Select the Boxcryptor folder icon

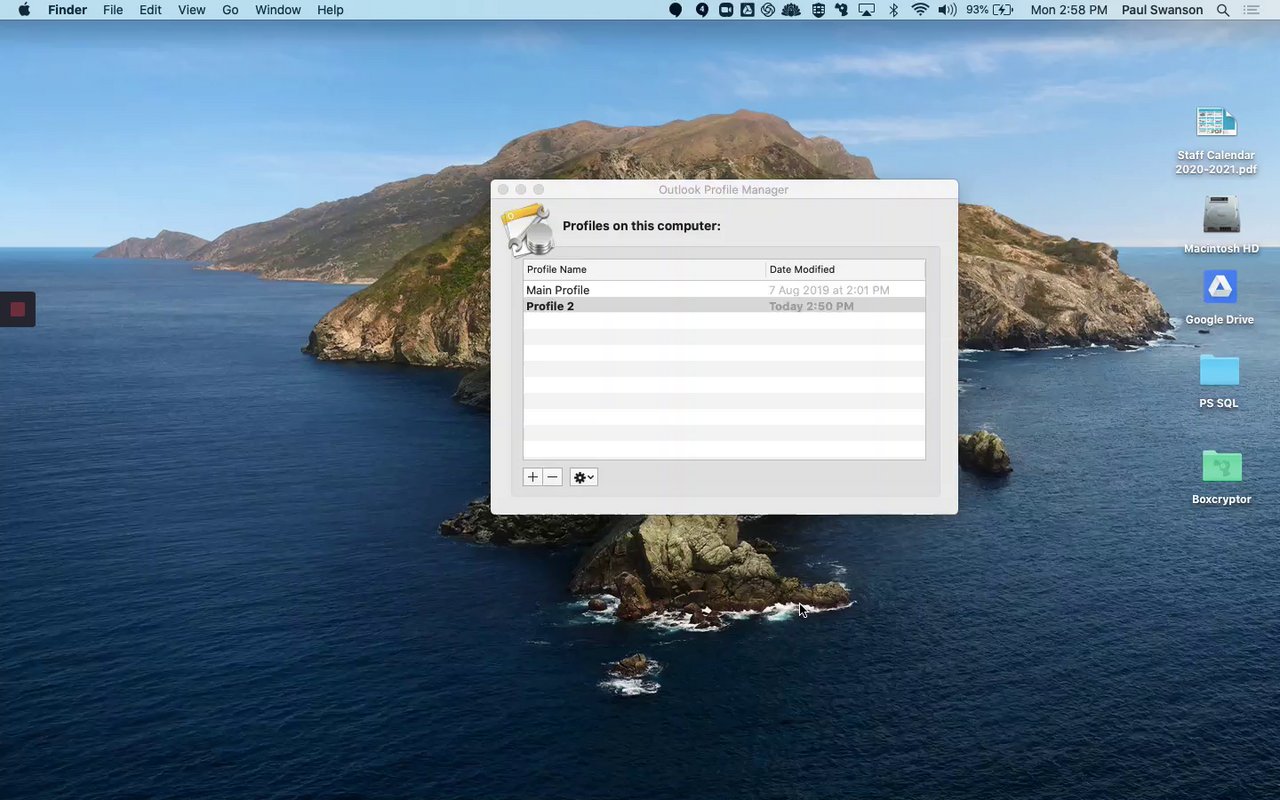click(x=1221, y=466)
